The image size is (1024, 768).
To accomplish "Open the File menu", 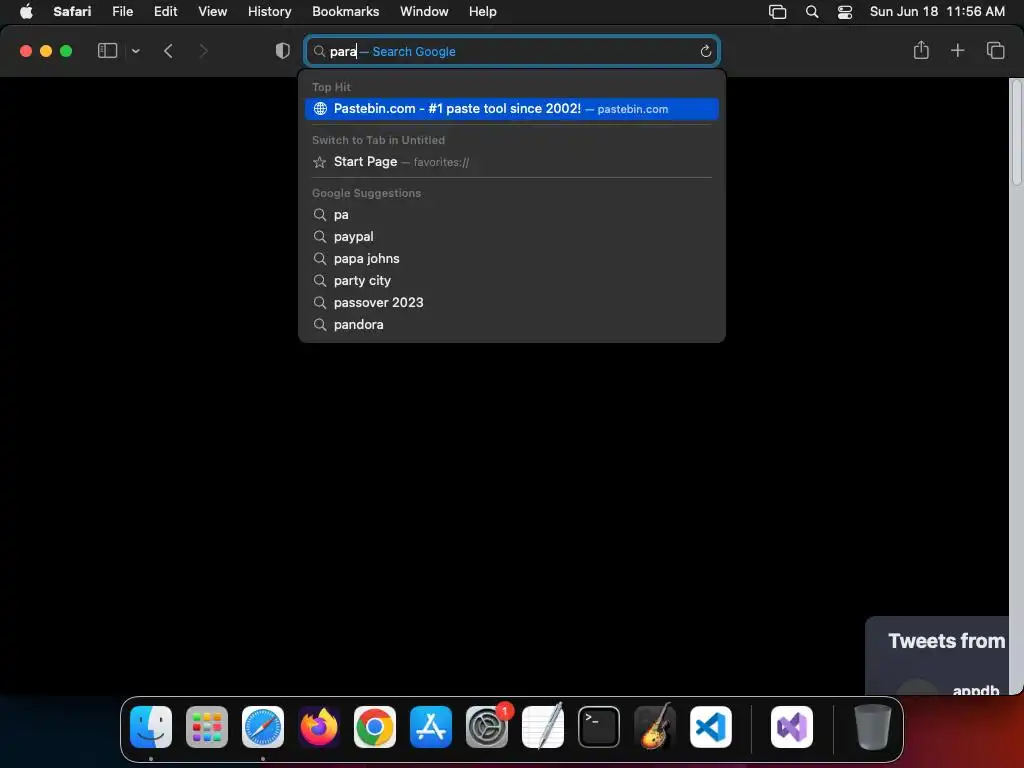I will 122,12.
